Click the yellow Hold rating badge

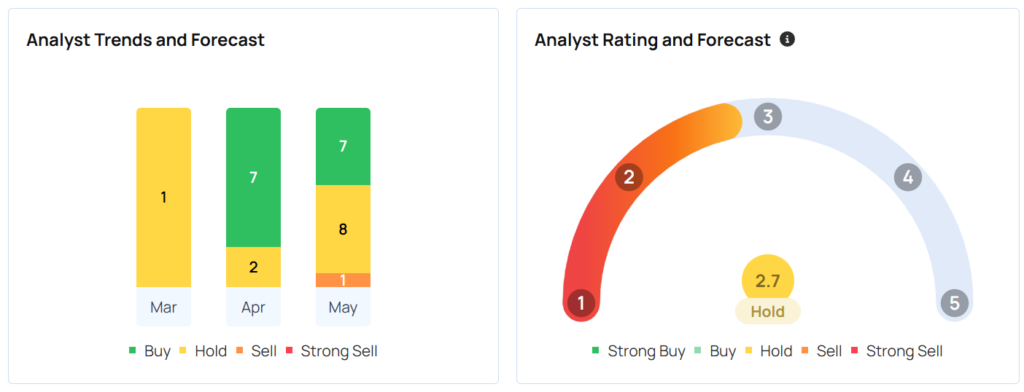pyautogui.click(x=768, y=312)
